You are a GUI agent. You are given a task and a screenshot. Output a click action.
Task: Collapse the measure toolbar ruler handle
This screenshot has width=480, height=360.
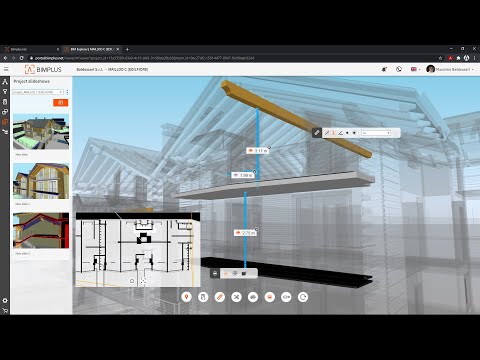click(317, 133)
